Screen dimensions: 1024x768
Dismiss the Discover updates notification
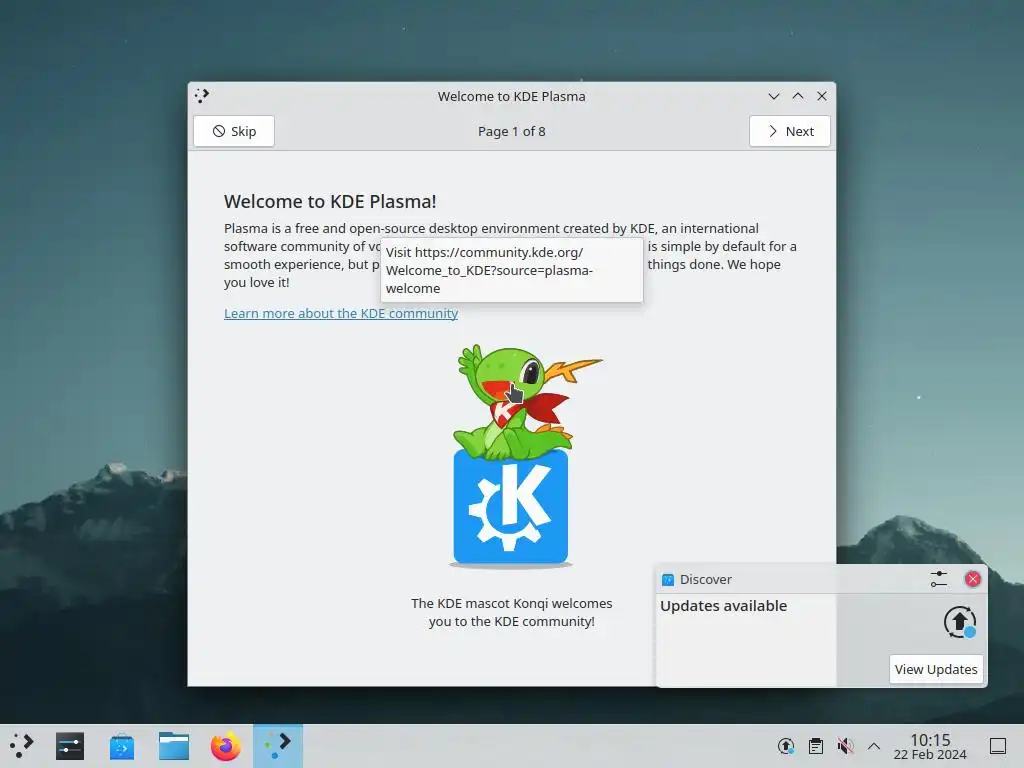[972, 579]
